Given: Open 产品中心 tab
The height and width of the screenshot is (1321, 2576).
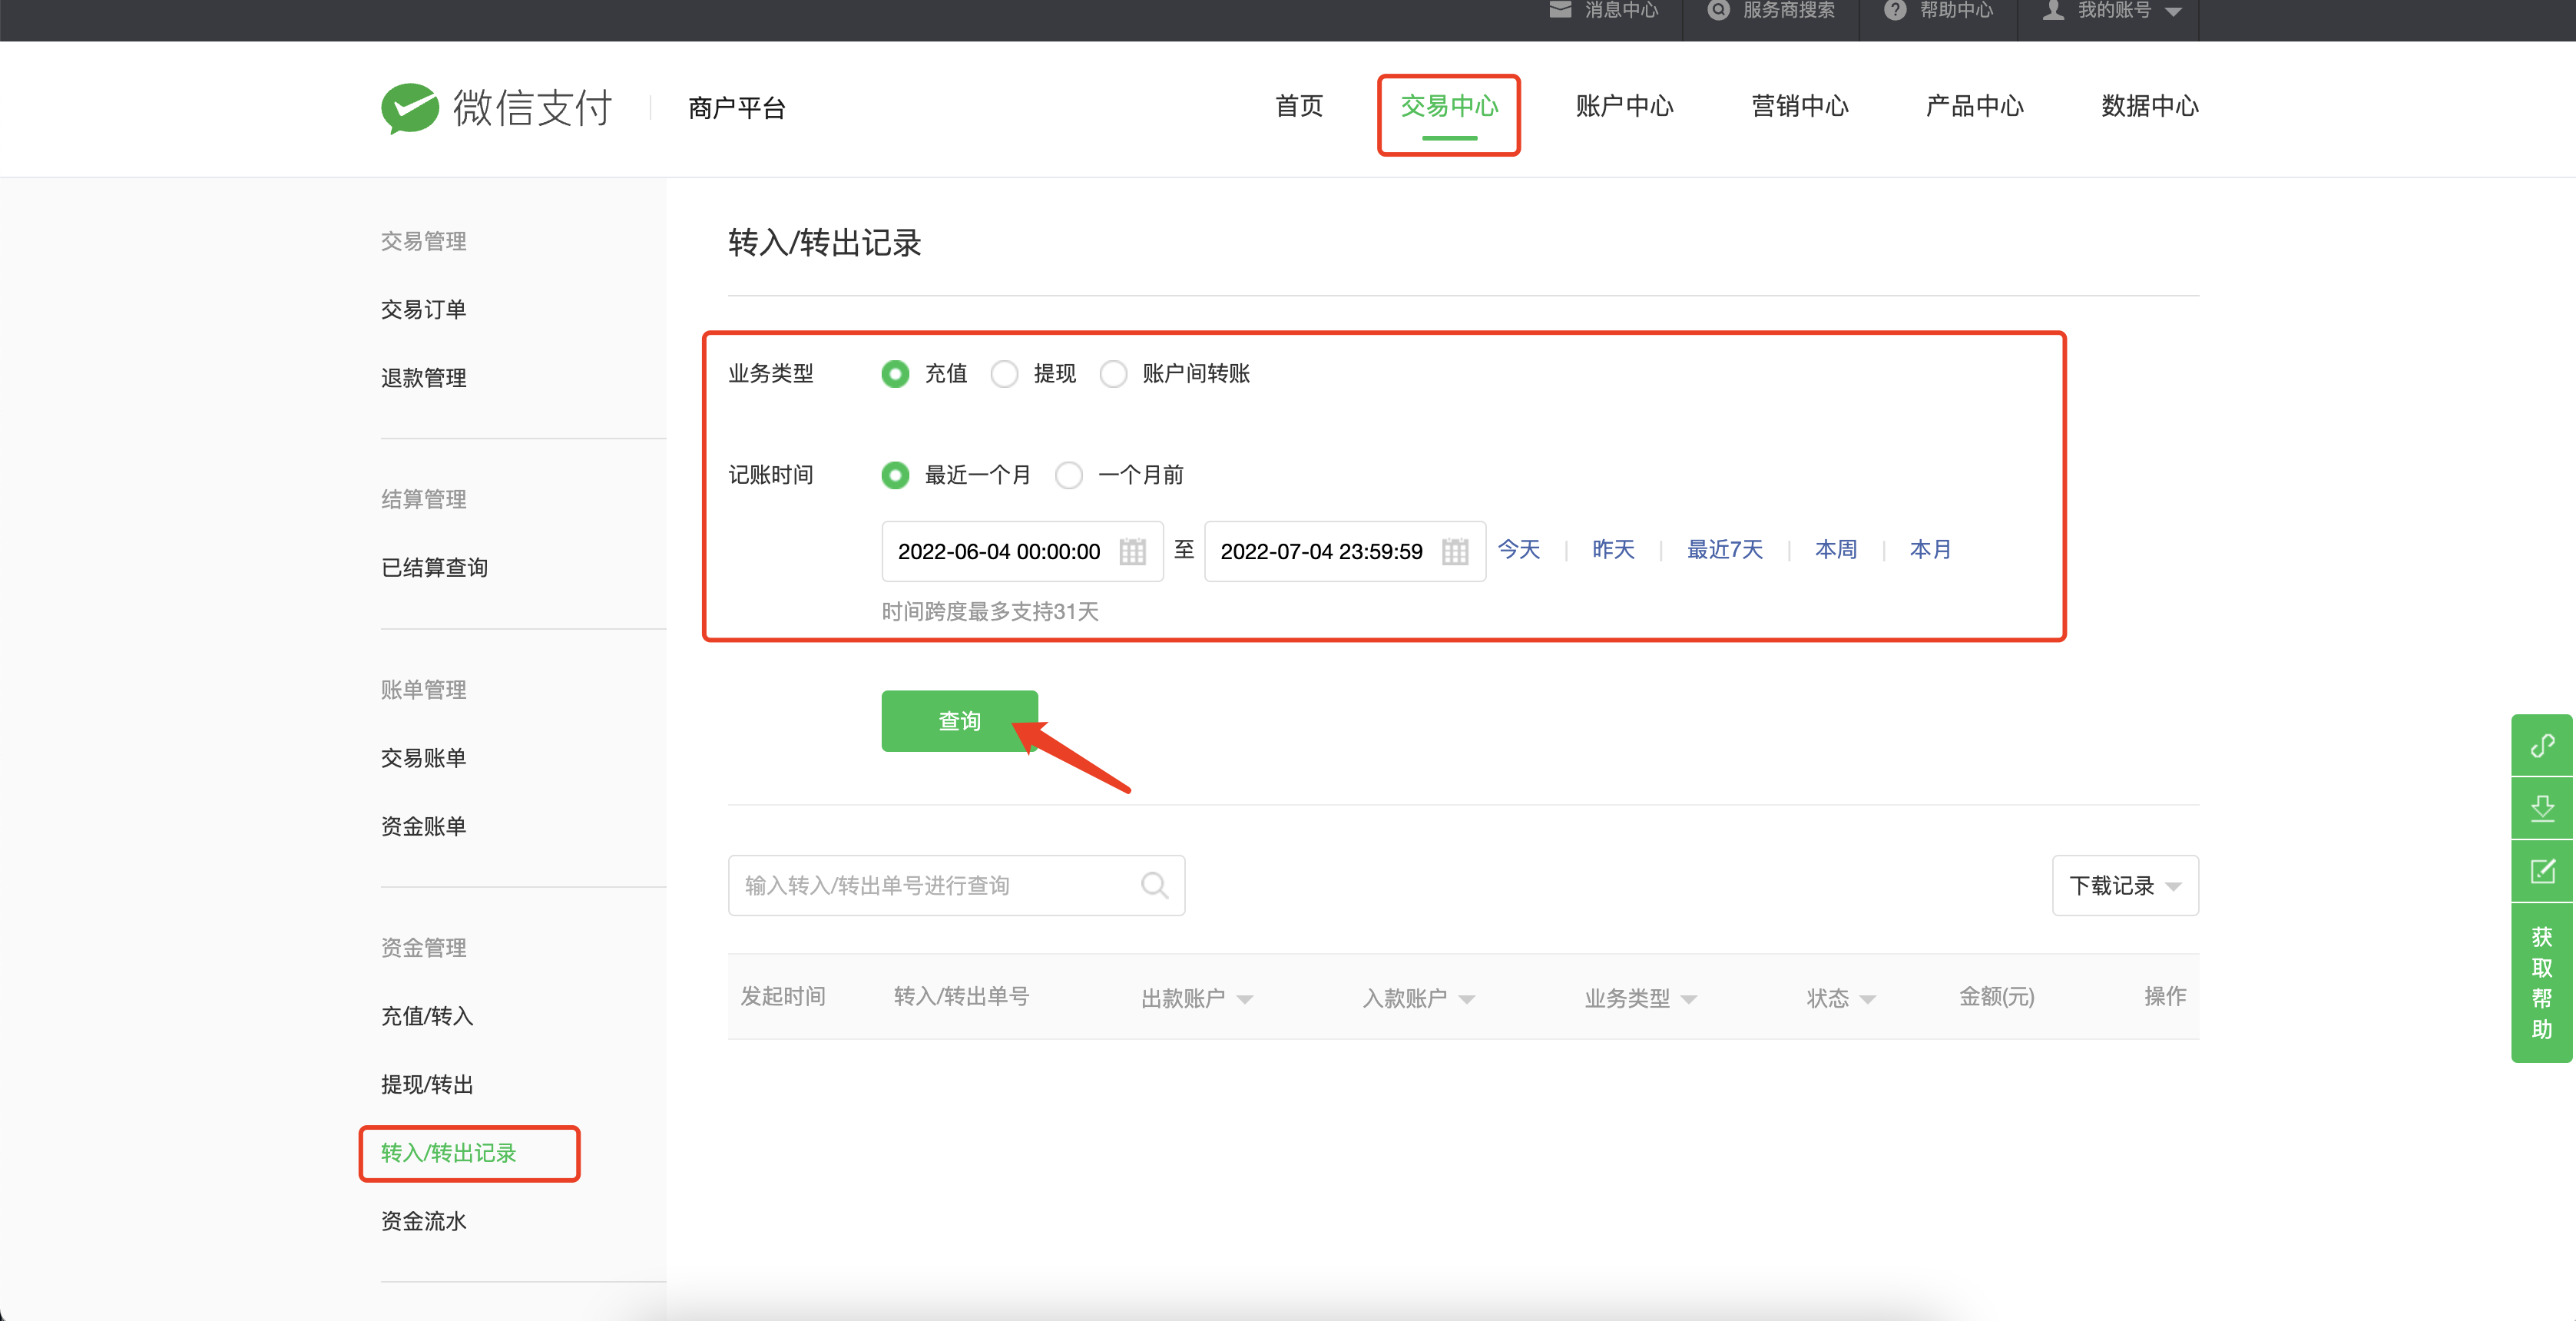Looking at the screenshot, I should (1975, 106).
